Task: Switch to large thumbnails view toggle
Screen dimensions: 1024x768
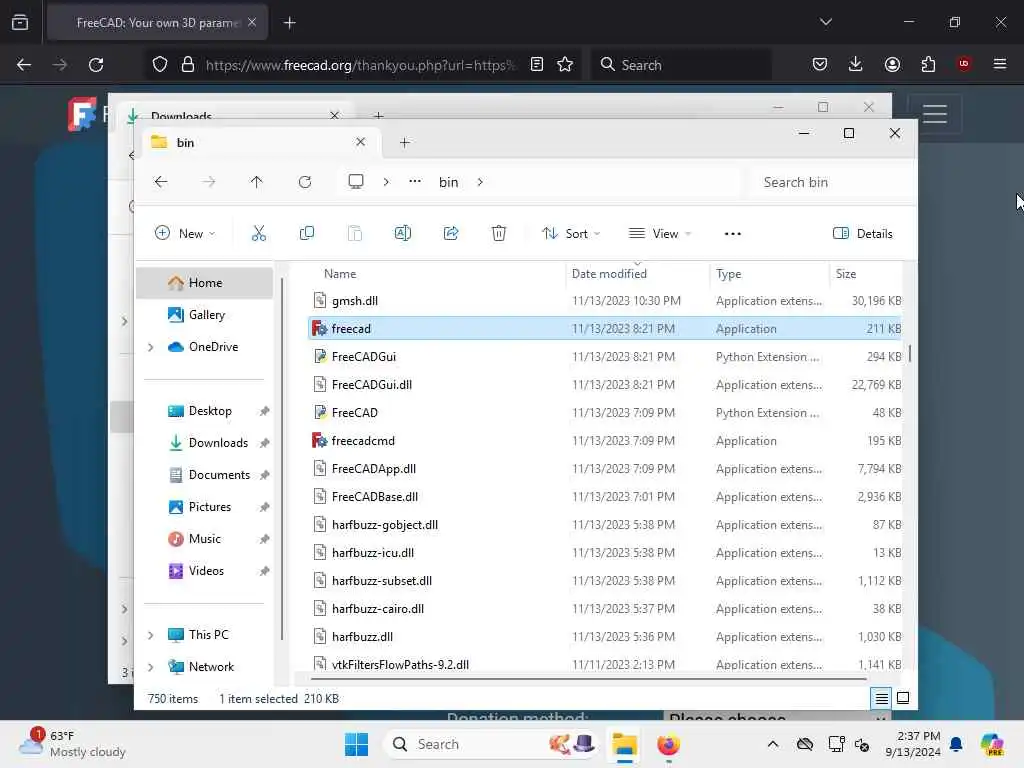Action: tap(903, 698)
